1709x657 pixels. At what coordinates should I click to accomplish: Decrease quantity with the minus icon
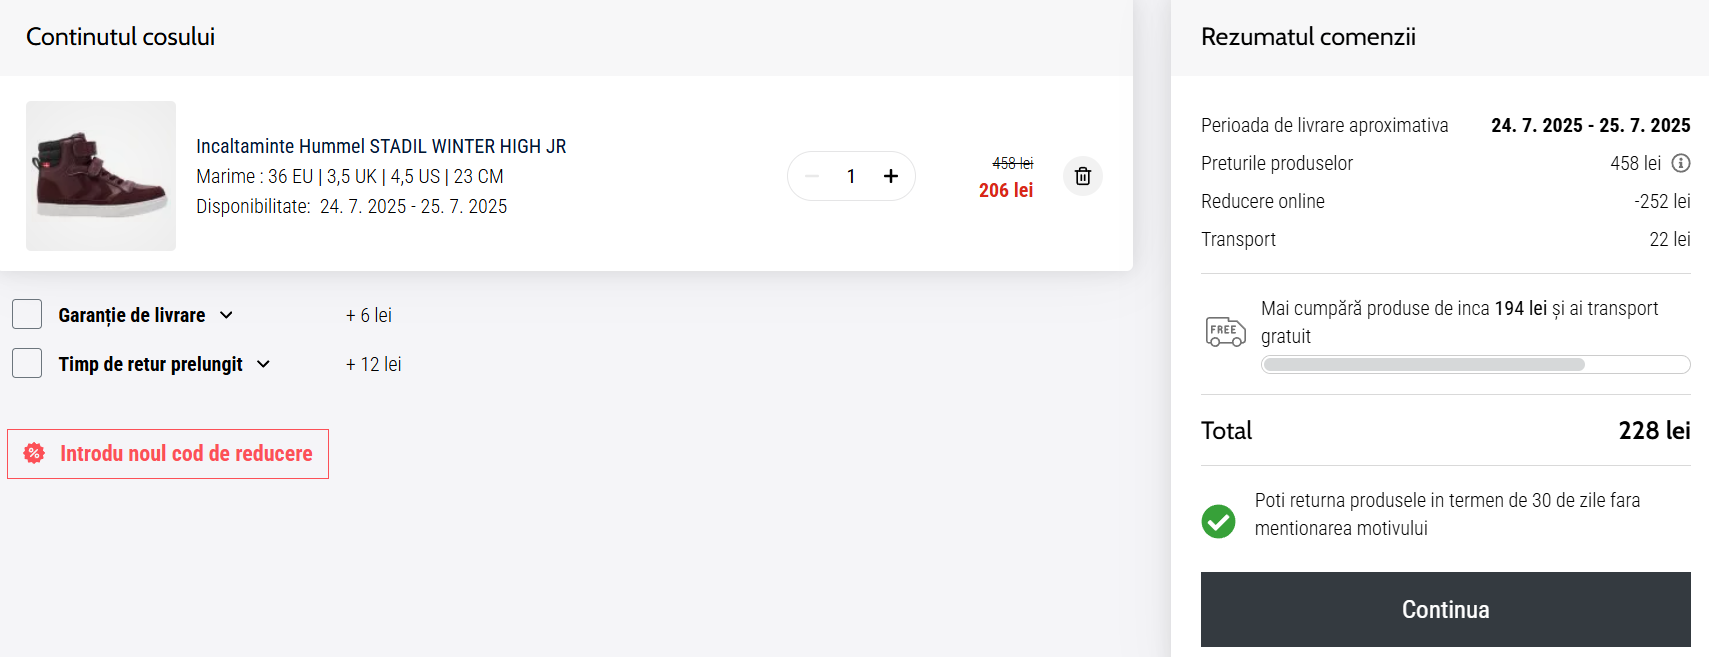coord(812,176)
